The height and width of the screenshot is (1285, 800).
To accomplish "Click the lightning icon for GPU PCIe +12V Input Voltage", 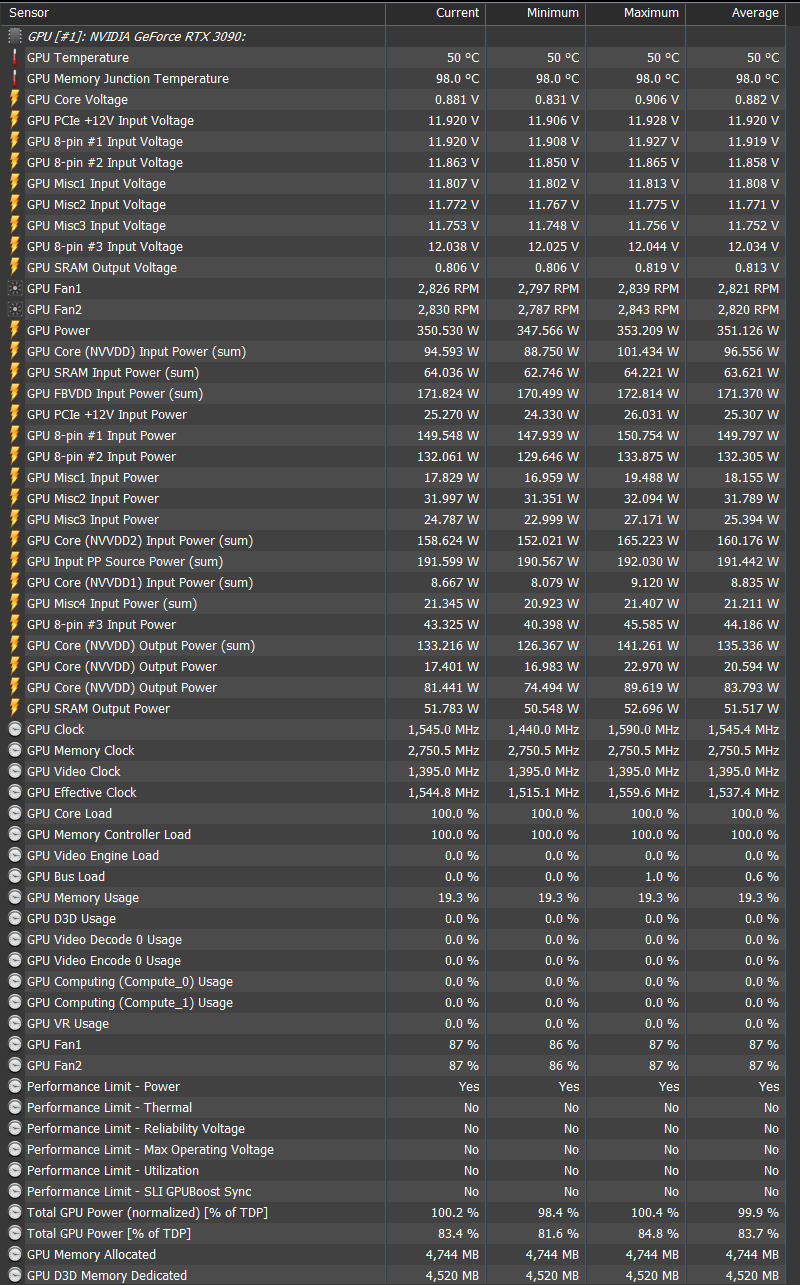I will coord(15,120).
